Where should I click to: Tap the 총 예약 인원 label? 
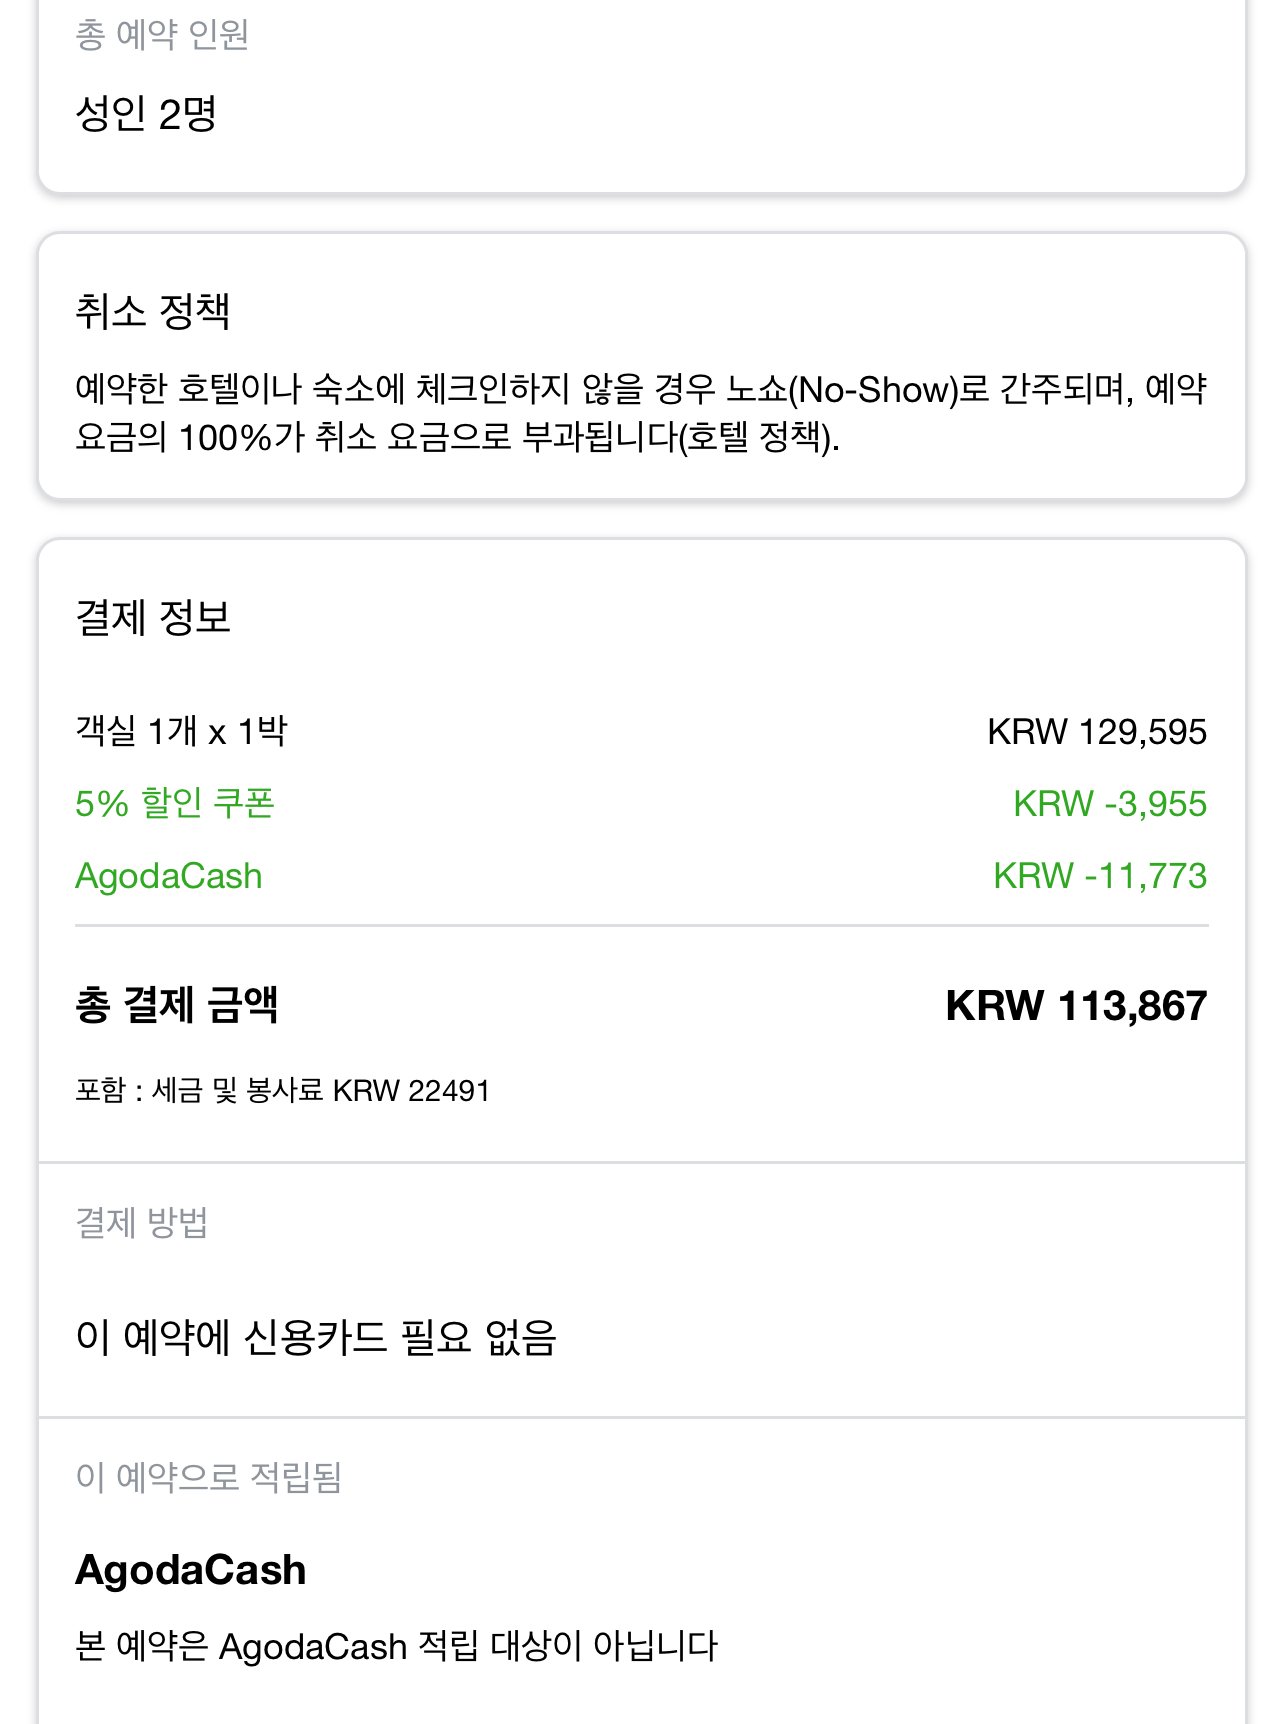pos(162,35)
